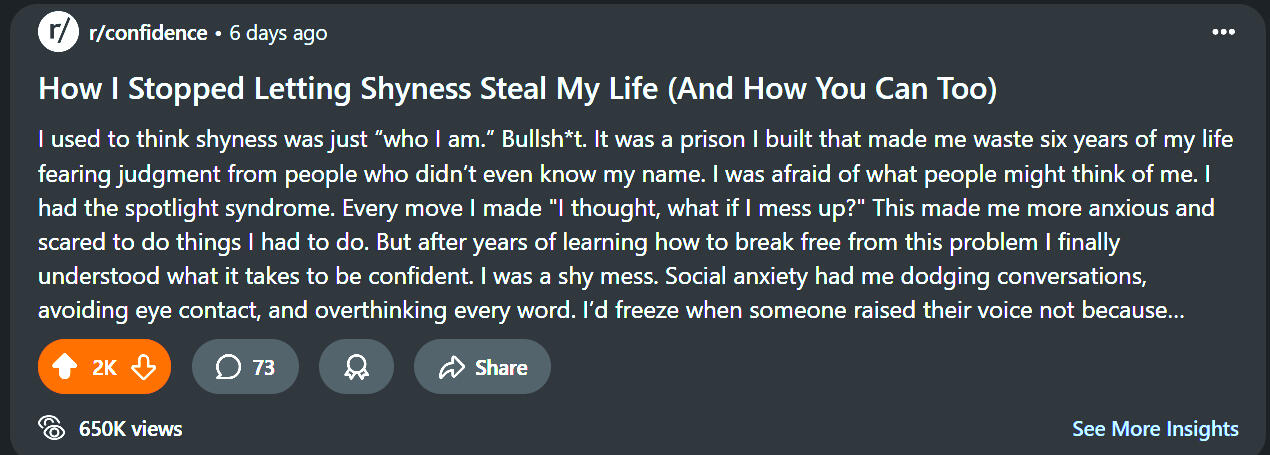This screenshot has width=1270, height=455.
Task: Open the three-dot post options menu
Action: pos(1223,32)
